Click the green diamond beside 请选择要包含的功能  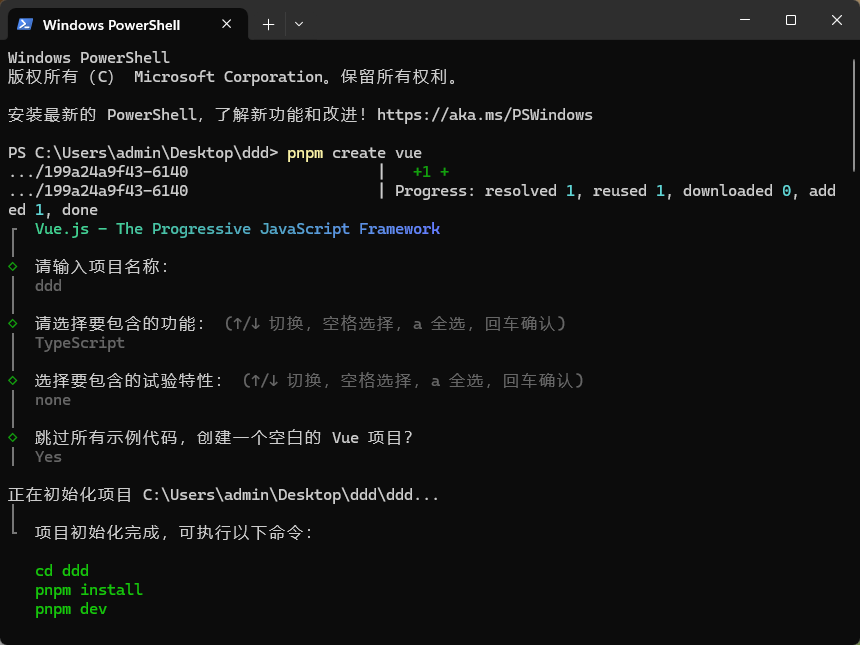click(x=13, y=324)
